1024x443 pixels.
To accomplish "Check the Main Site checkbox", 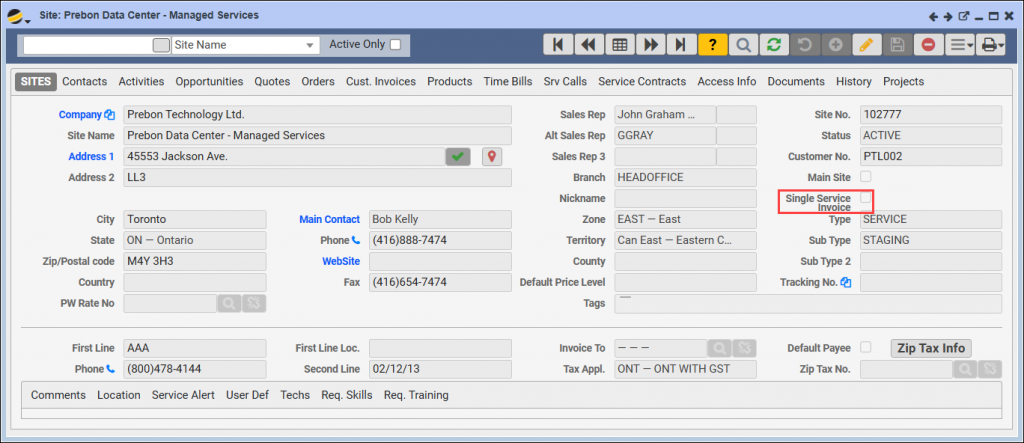I will [x=866, y=177].
